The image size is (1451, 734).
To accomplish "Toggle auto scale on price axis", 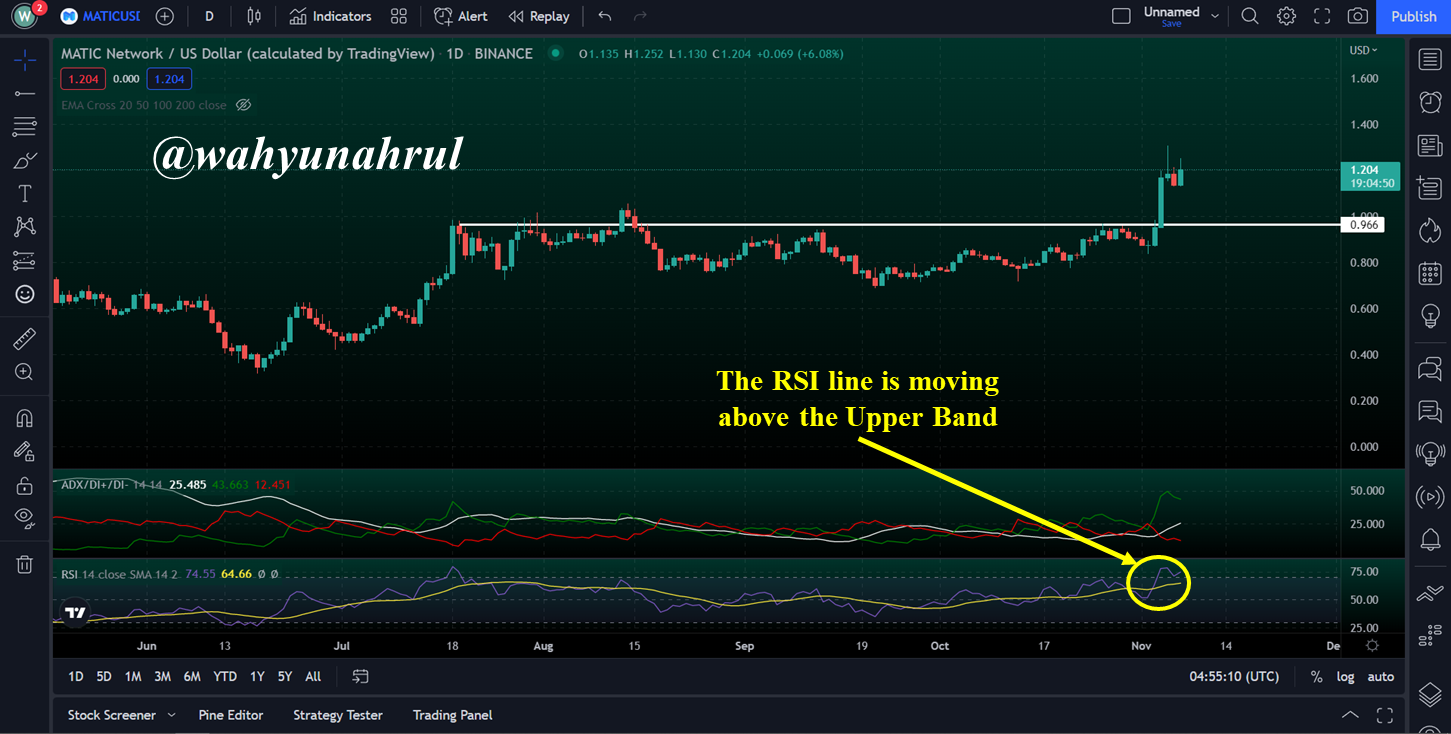I will [1381, 677].
